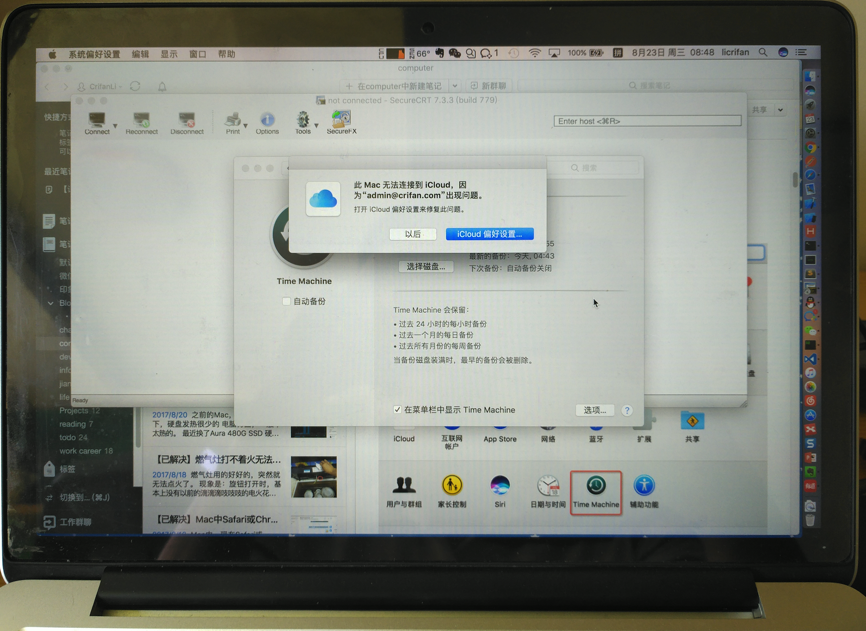
Task: Click the AirPlay display icon in menu bar
Action: point(554,53)
